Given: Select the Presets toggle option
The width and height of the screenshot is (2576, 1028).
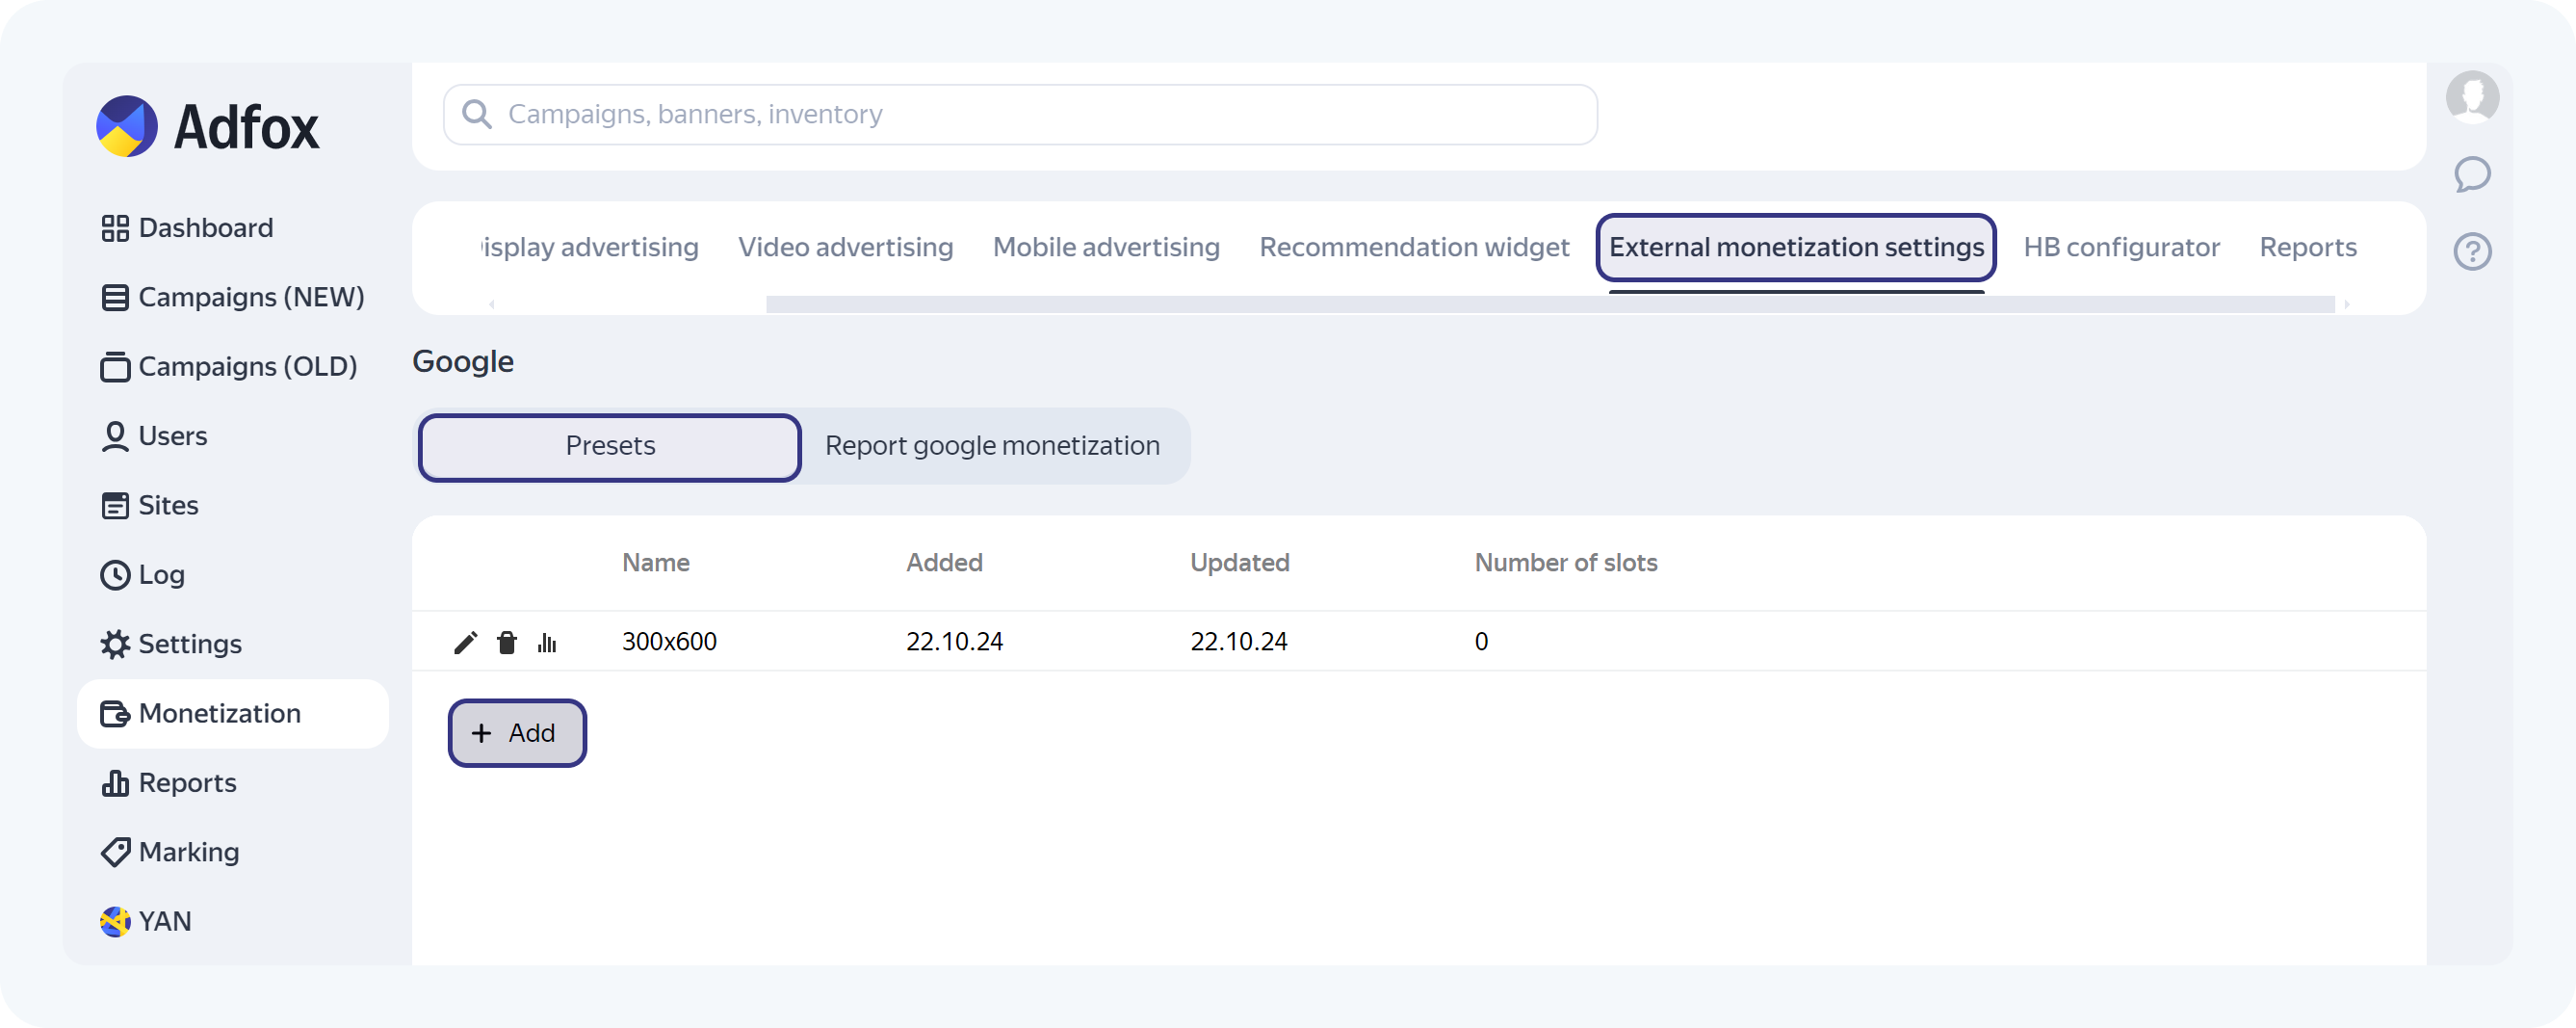Looking at the screenshot, I should [610, 446].
